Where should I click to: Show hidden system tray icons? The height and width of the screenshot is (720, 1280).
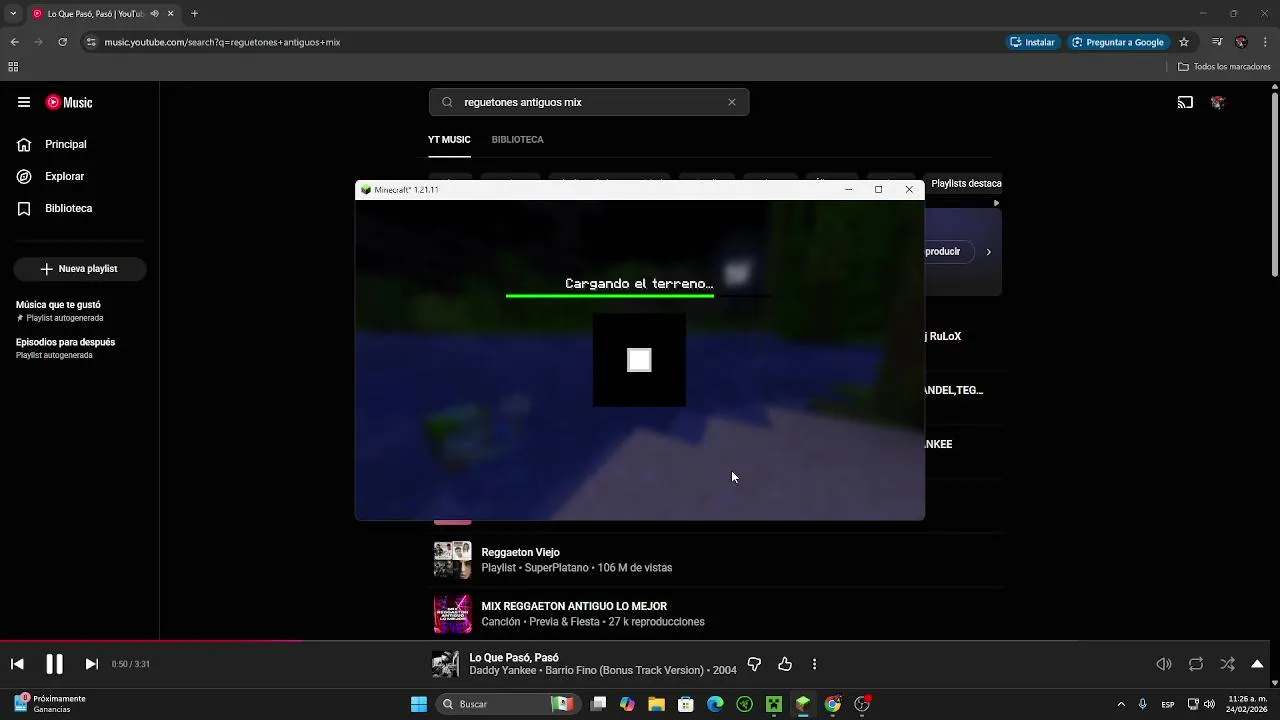tap(1121, 704)
